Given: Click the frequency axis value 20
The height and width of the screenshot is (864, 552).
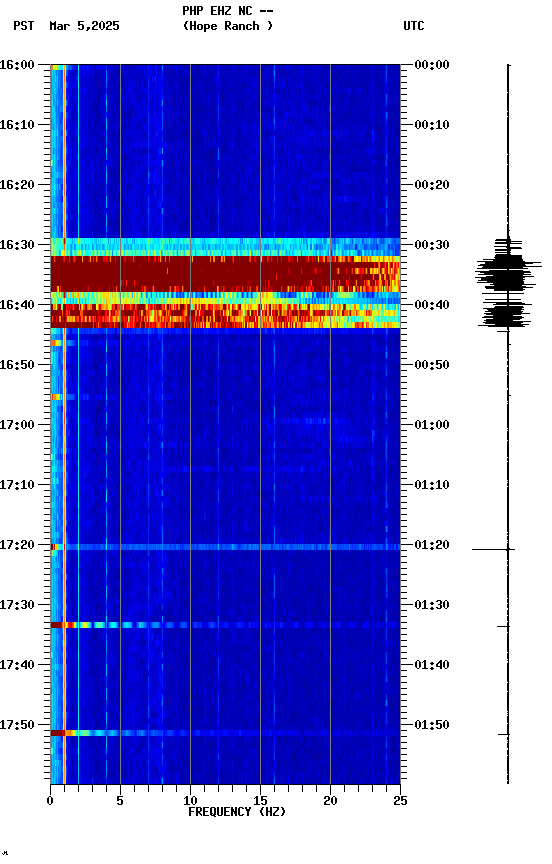Looking at the screenshot, I should [x=330, y=801].
